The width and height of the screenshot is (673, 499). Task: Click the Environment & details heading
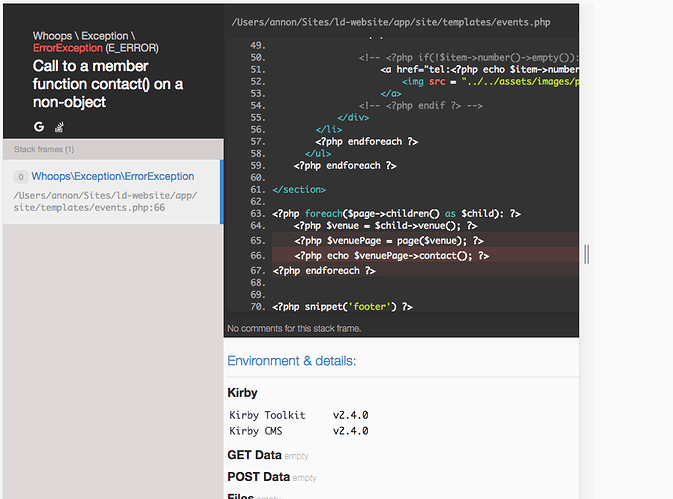(292, 361)
